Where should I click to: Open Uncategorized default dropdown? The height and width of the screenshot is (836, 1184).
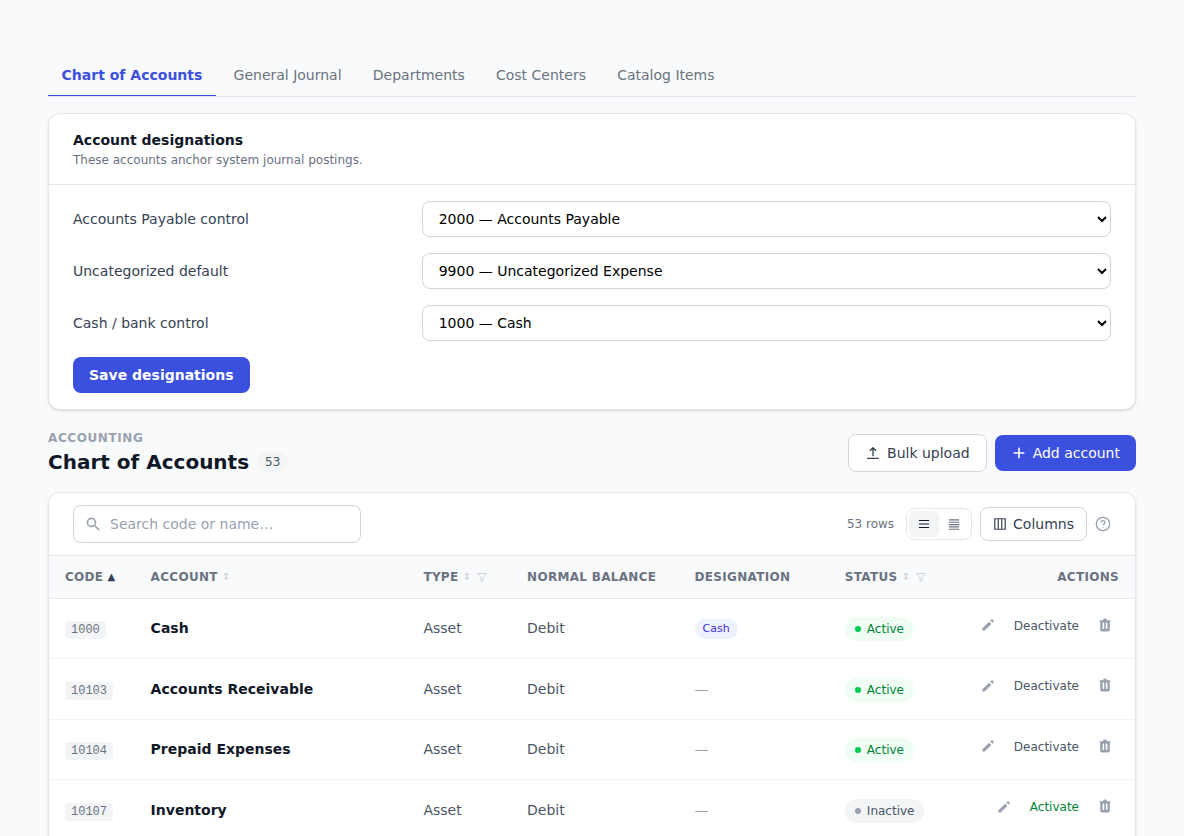click(766, 271)
